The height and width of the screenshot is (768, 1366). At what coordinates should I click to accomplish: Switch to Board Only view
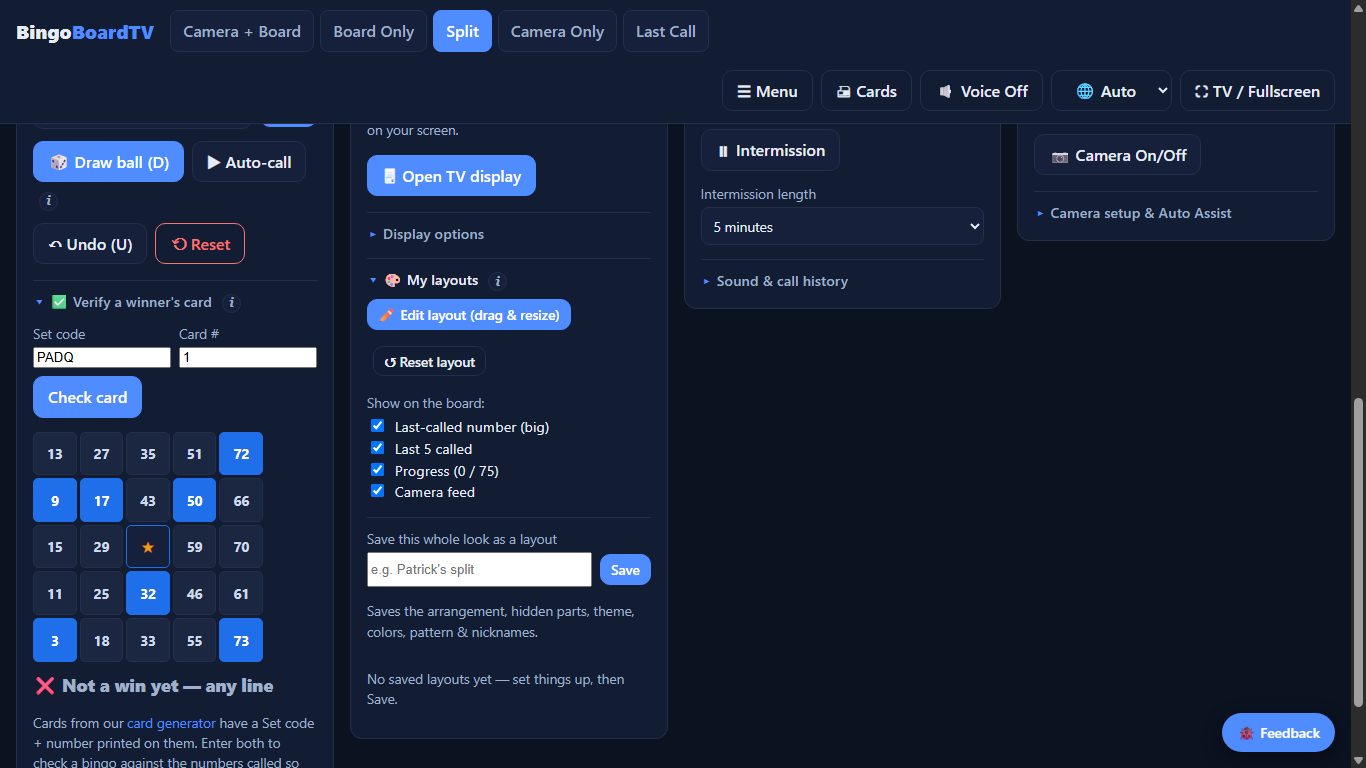click(x=374, y=31)
